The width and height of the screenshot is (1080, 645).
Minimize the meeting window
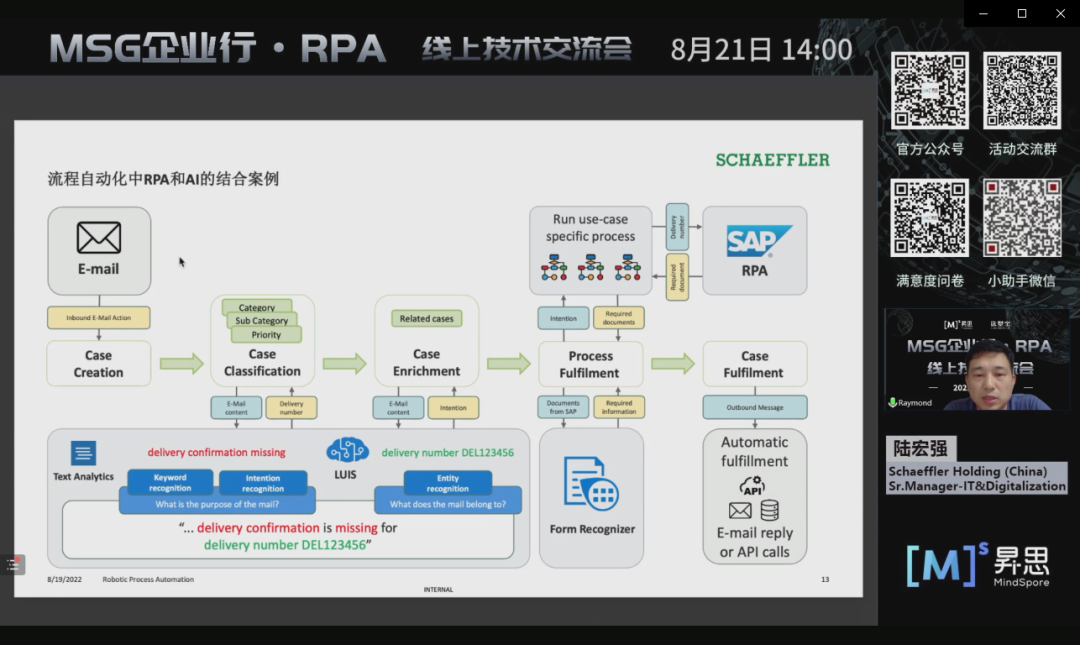click(x=984, y=13)
